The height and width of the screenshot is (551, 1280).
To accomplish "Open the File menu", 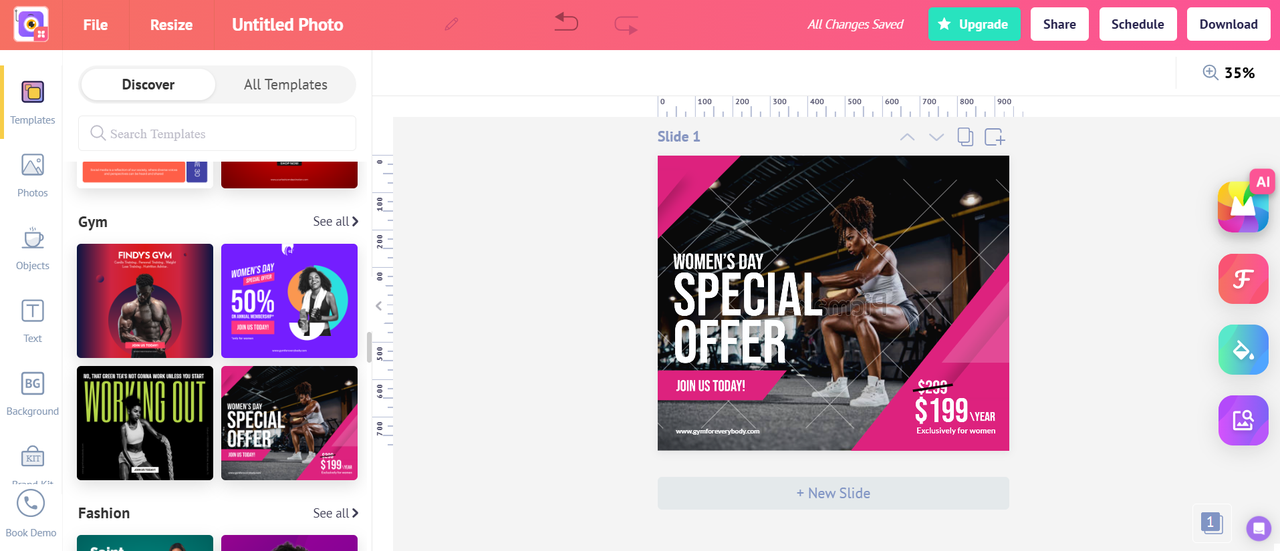I will pos(95,24).
